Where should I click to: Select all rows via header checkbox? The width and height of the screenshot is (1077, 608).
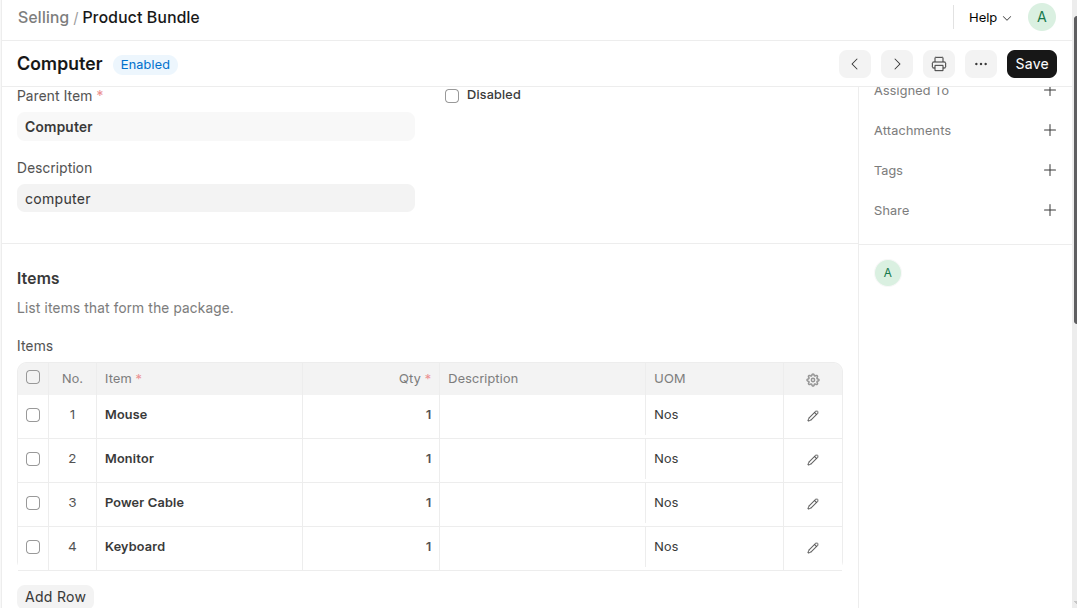point(33,378)
